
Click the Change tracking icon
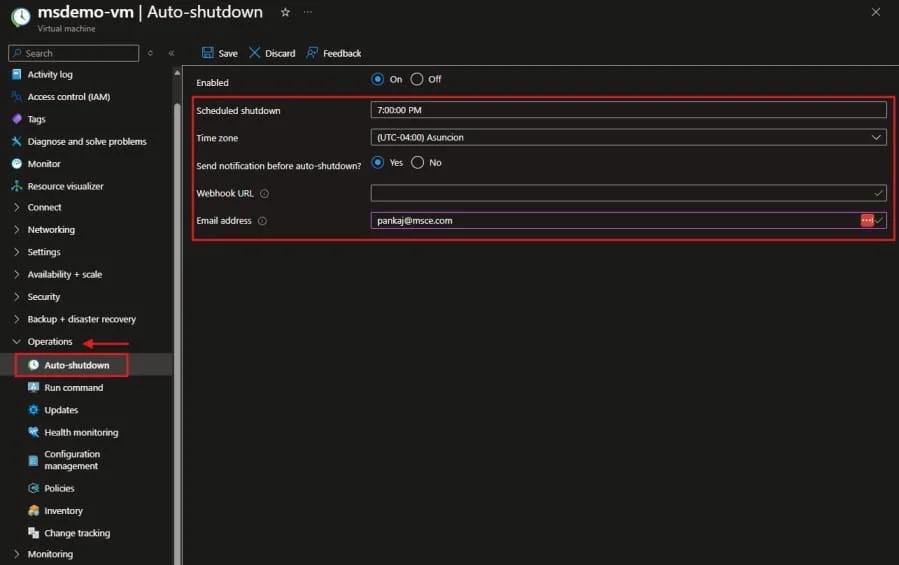(x=33, y=533)
